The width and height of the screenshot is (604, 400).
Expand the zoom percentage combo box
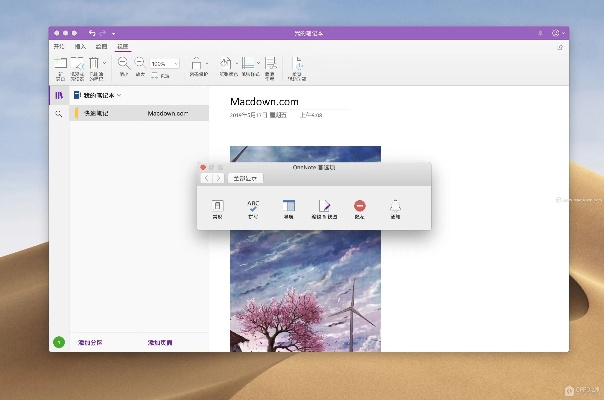(x=174, y=63)
